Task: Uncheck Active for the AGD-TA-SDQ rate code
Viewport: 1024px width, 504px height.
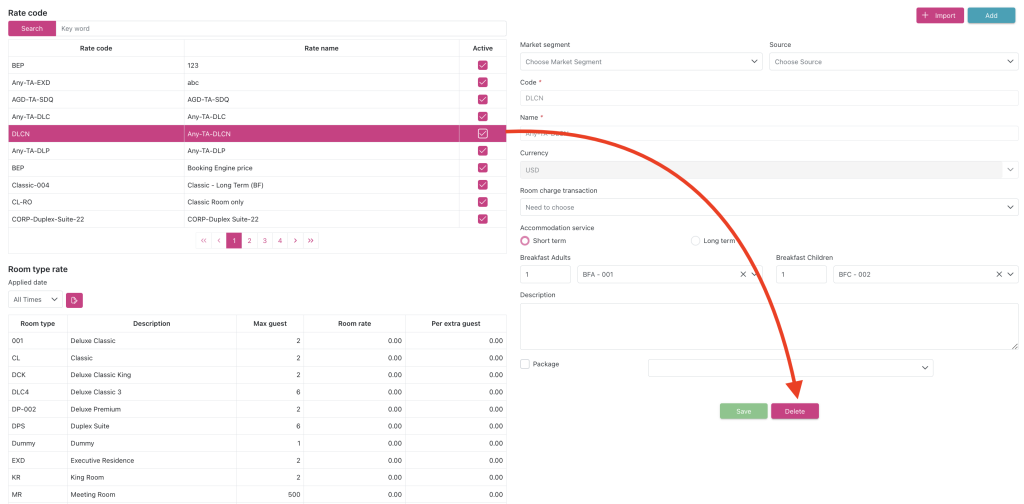Action: click(x=483, y=99)
